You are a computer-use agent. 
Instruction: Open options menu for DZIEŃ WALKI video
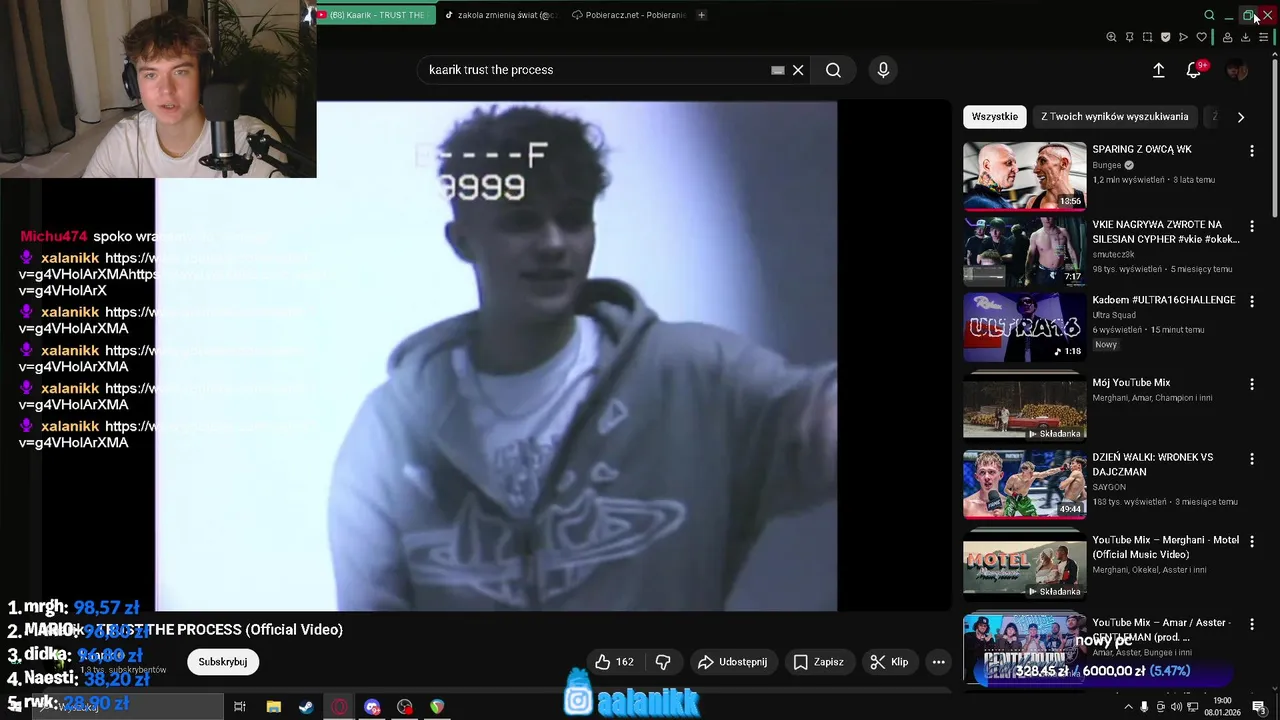(x=1252, y=459)
